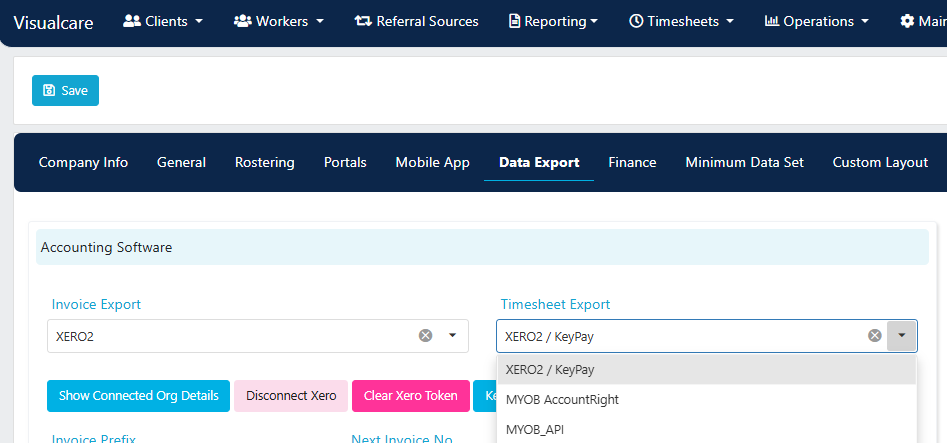Open the Timesheets menu
Viewport: 947px width, 443px height.
tap(682, 21)
